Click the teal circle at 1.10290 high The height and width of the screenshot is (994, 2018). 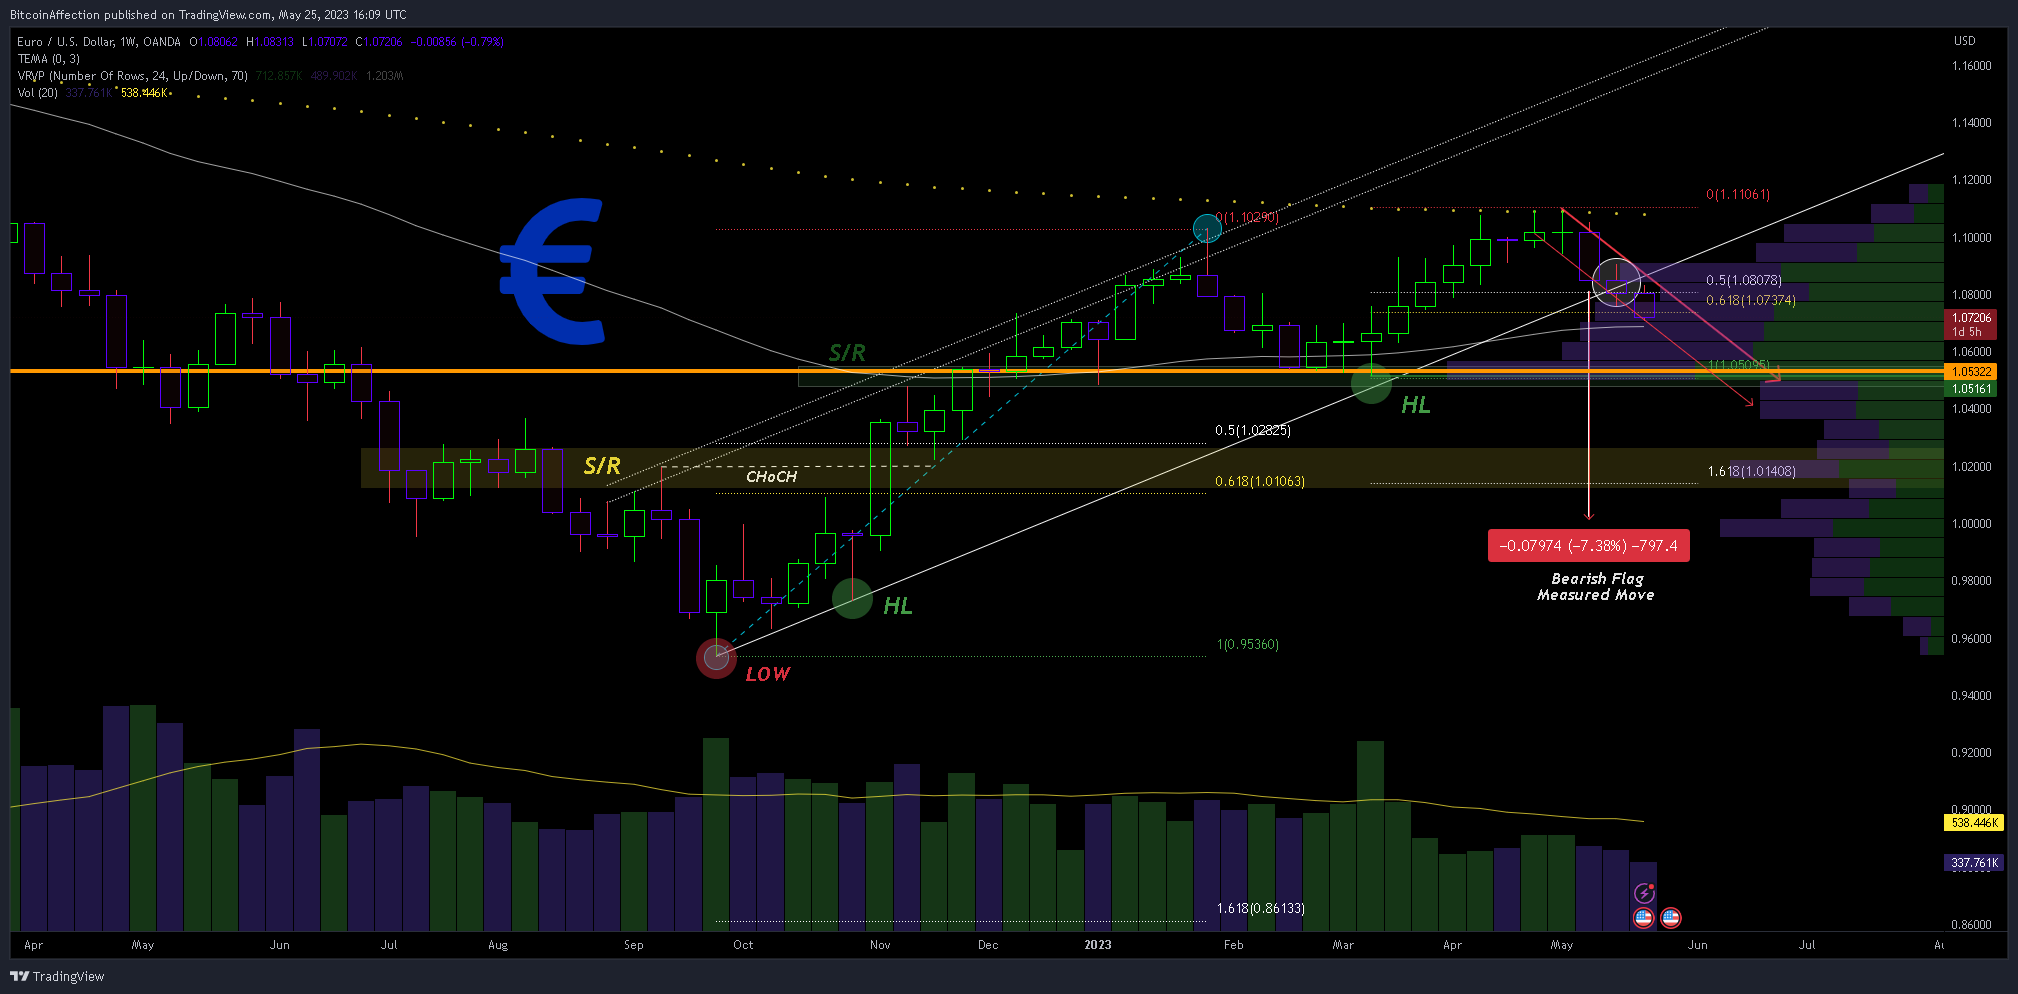[1207, 229]
